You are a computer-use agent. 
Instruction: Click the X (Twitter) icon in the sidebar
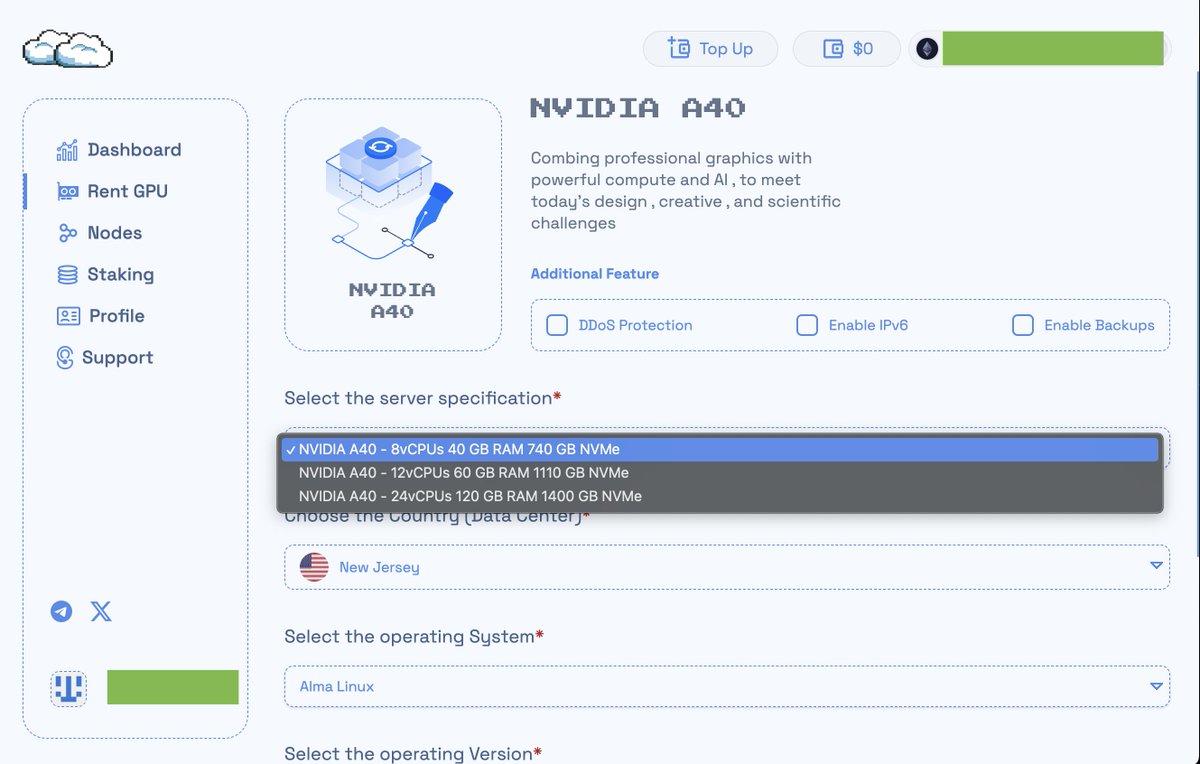[x=101, y=611]
